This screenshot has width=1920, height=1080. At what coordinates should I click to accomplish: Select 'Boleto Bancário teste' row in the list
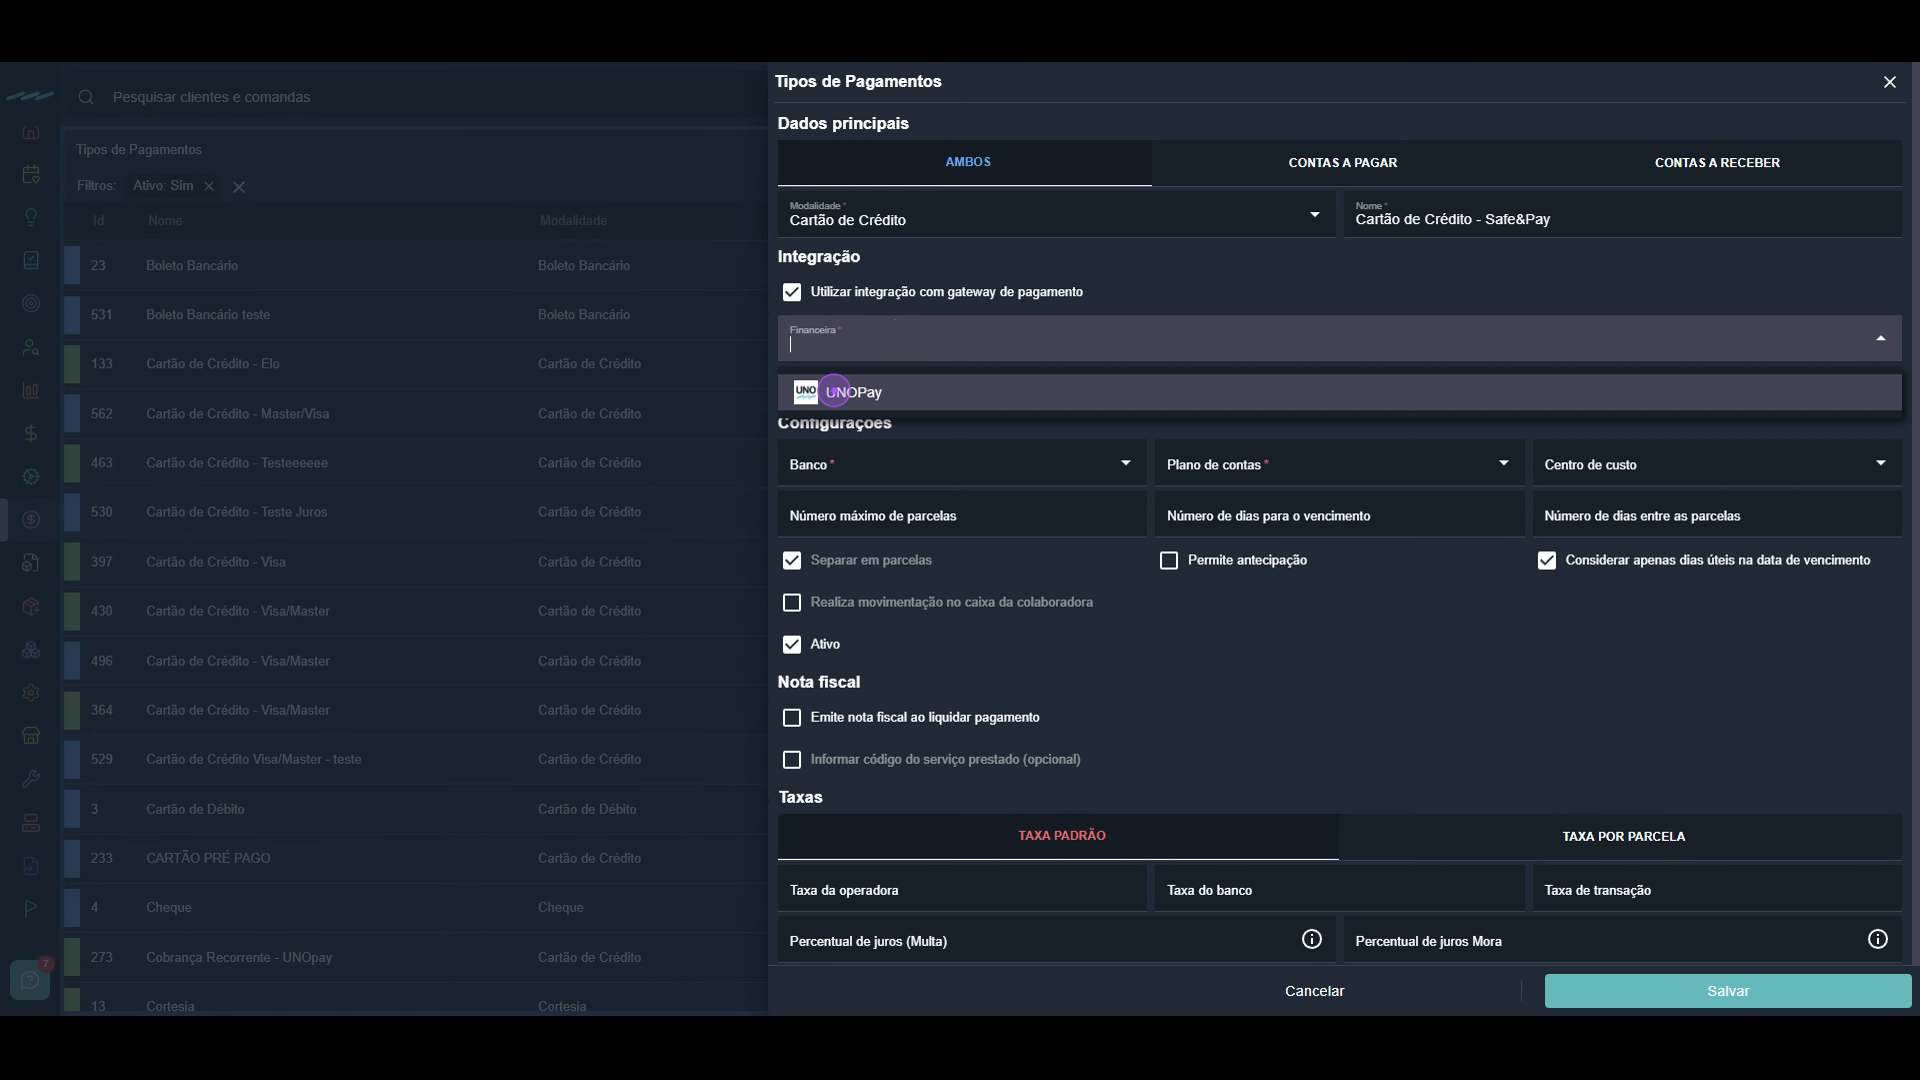415,315
